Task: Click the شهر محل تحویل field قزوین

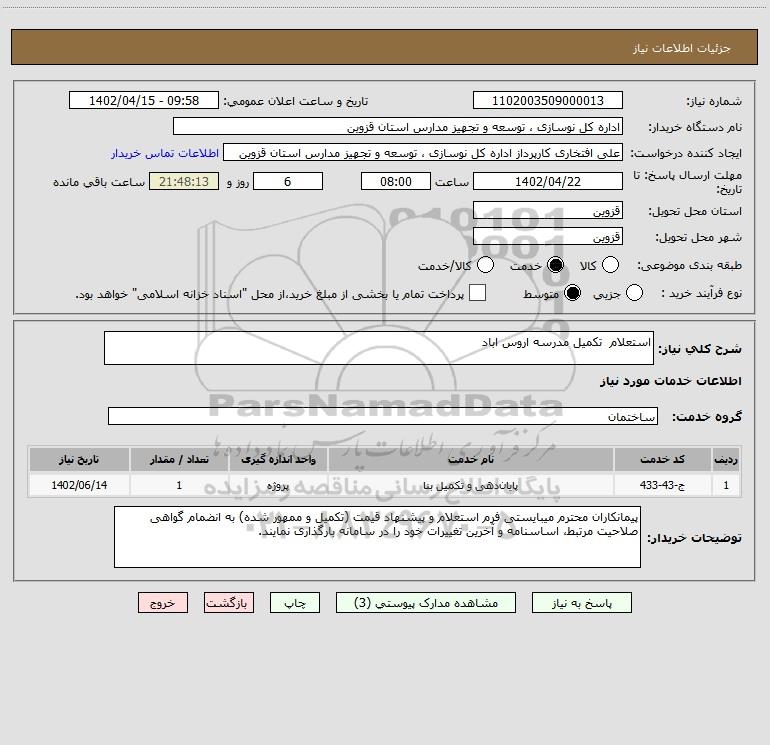Action: [548, 237]
